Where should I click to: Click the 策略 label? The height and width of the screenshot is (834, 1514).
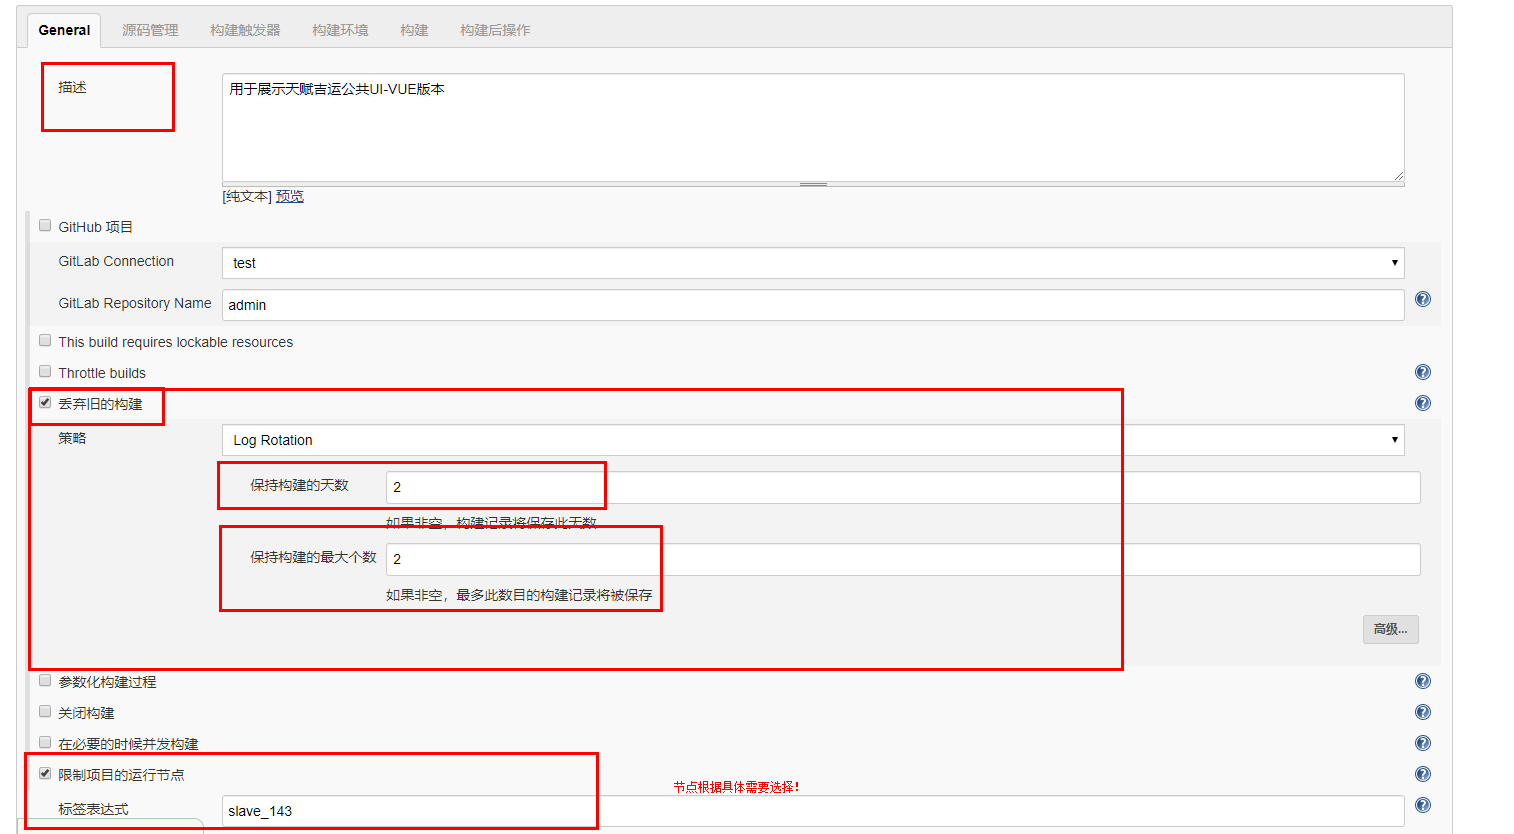(x=72, y=438)
